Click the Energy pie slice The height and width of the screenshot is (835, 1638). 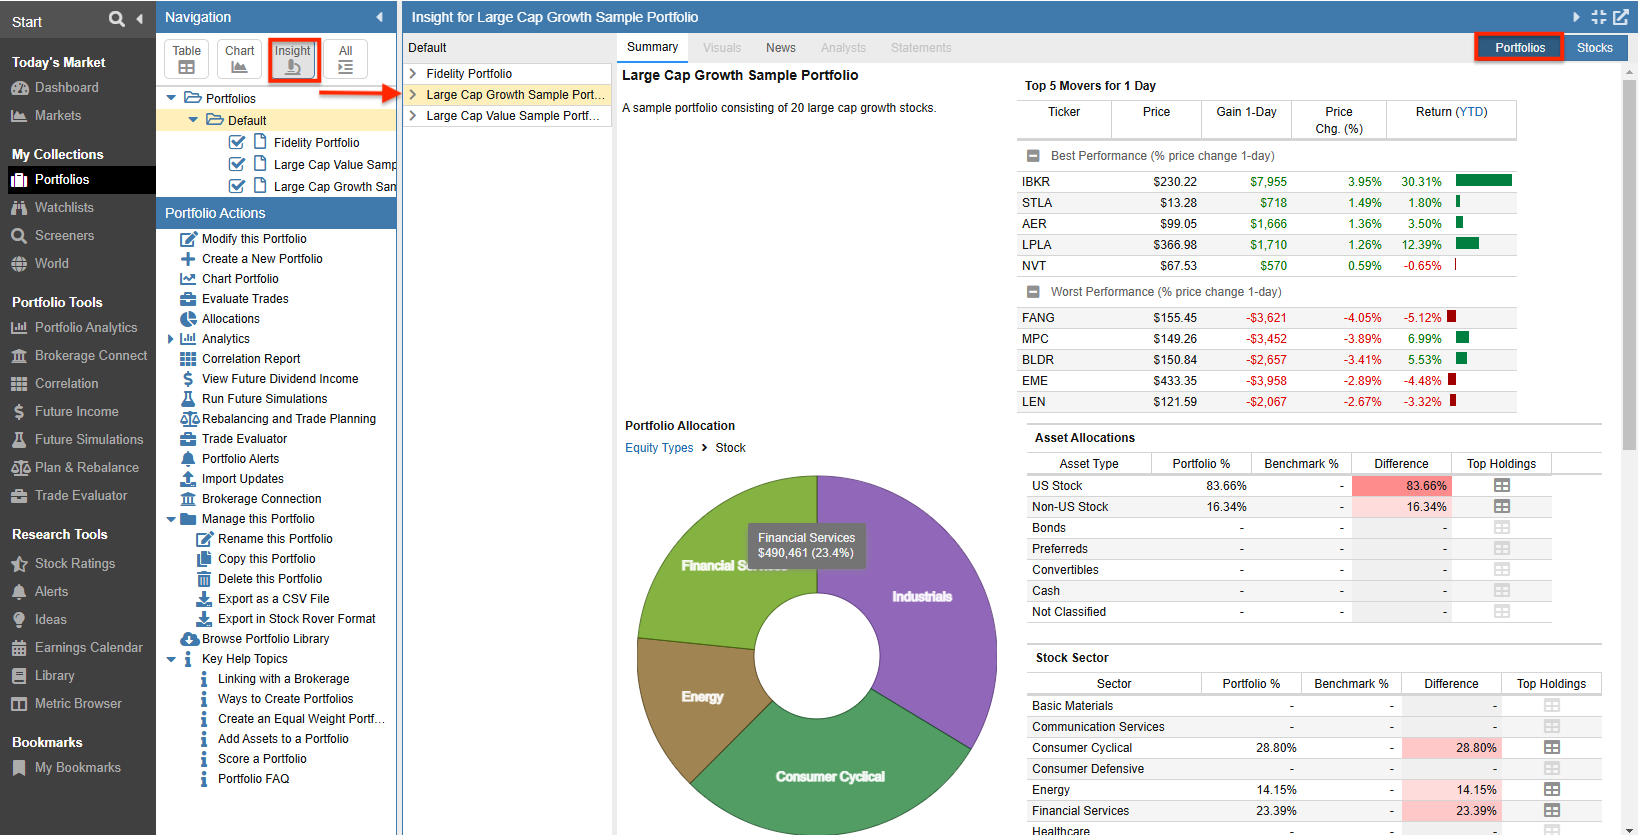pyautogui.click(x=702, y=697)
